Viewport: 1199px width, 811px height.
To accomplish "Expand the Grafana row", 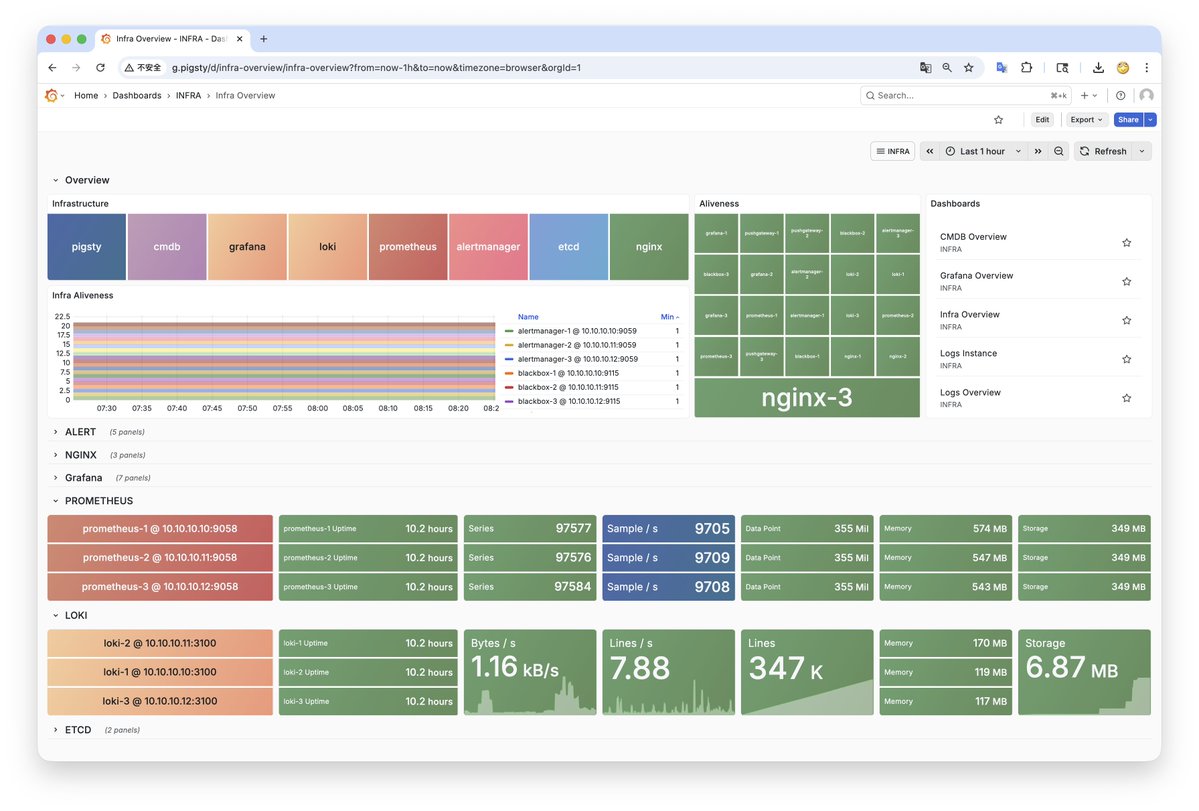I will pos(56,478).
